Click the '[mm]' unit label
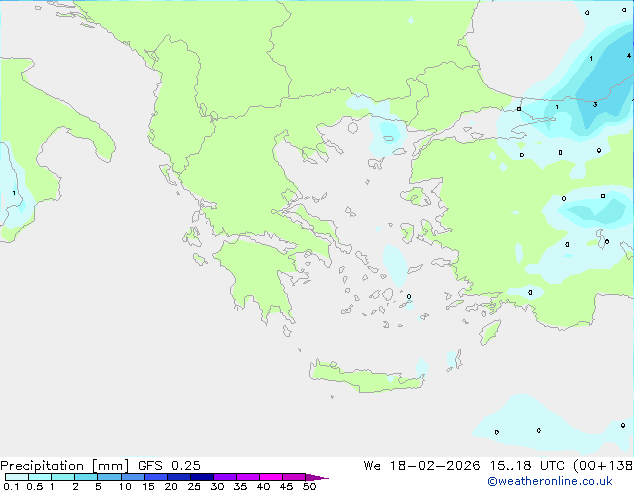The width and height of the screenshot is (634, 490). click(x=110, y=466)
